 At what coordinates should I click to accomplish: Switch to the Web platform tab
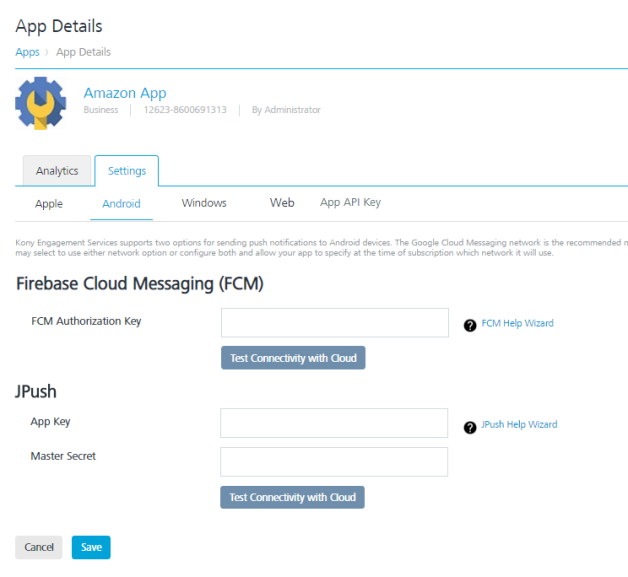tap(282, 202)
